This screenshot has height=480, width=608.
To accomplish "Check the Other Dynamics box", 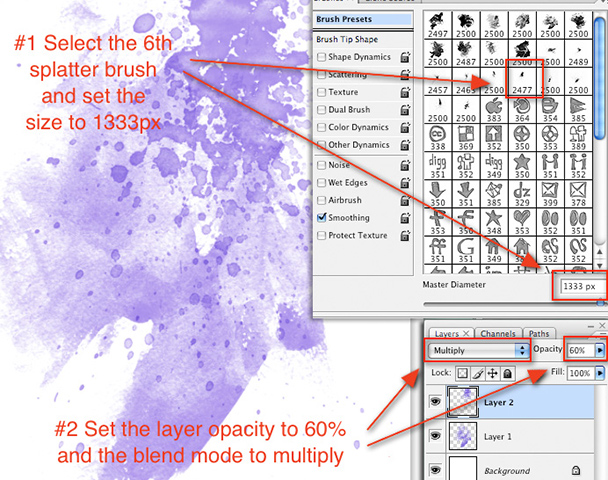I will pos(321,145).
